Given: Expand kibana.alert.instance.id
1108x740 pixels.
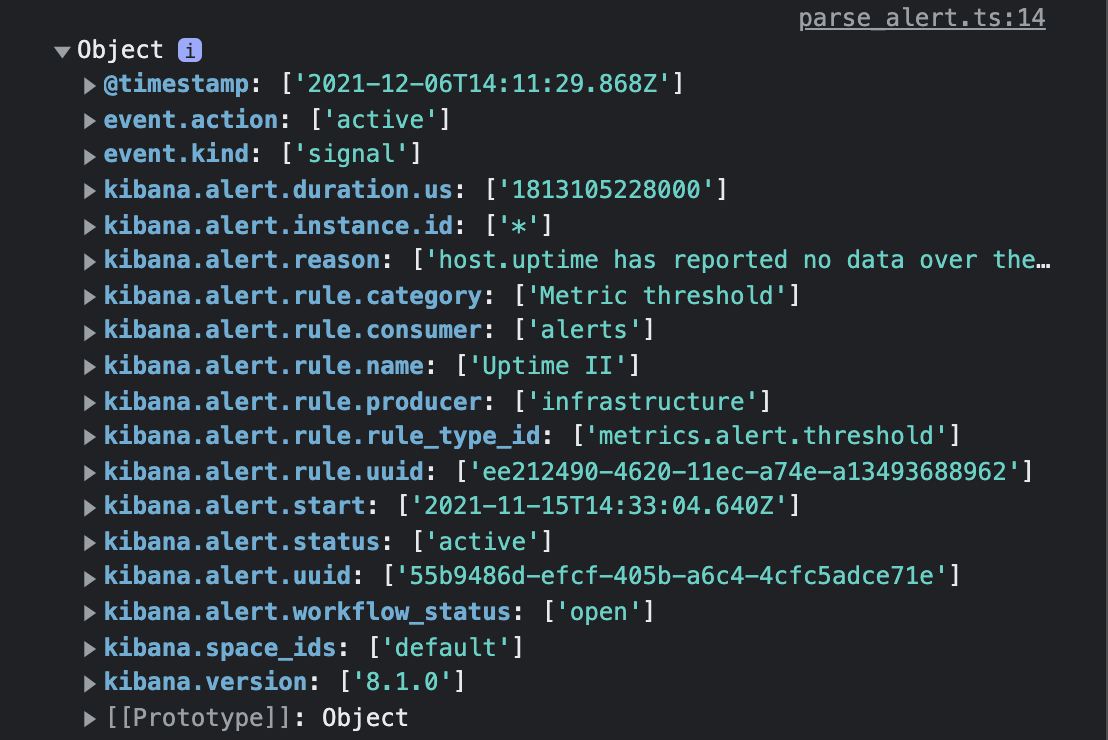Looking at the screenshot, I should 90,225.
